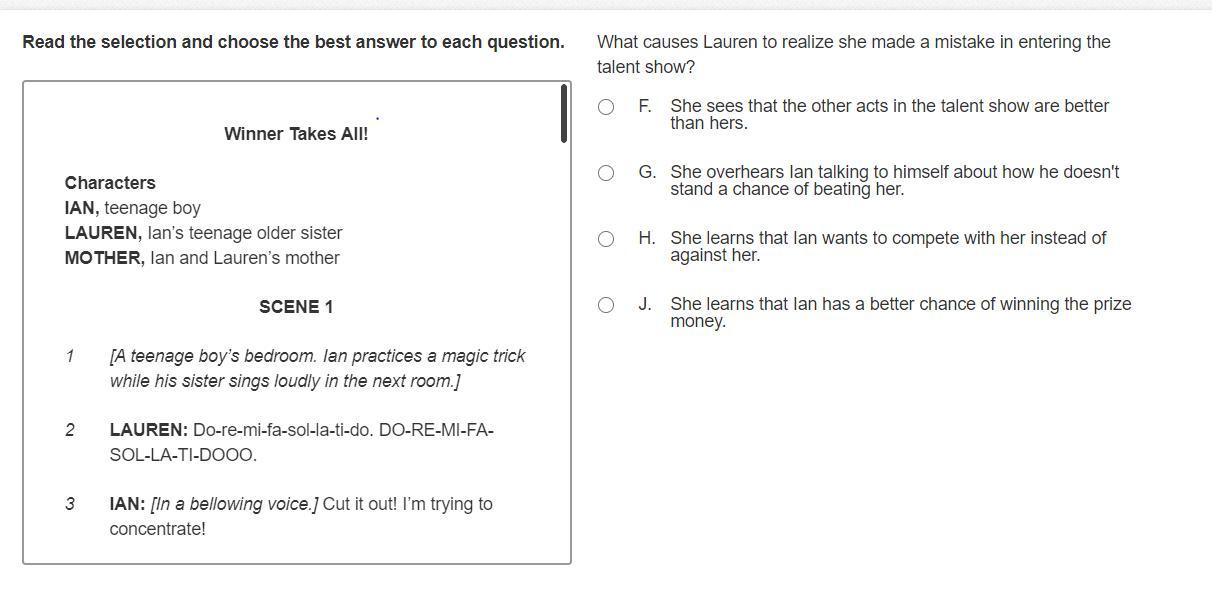The height and width of the screenshot is (591, 1212).
Task: Select radio button for answer F
Action: 606,107
